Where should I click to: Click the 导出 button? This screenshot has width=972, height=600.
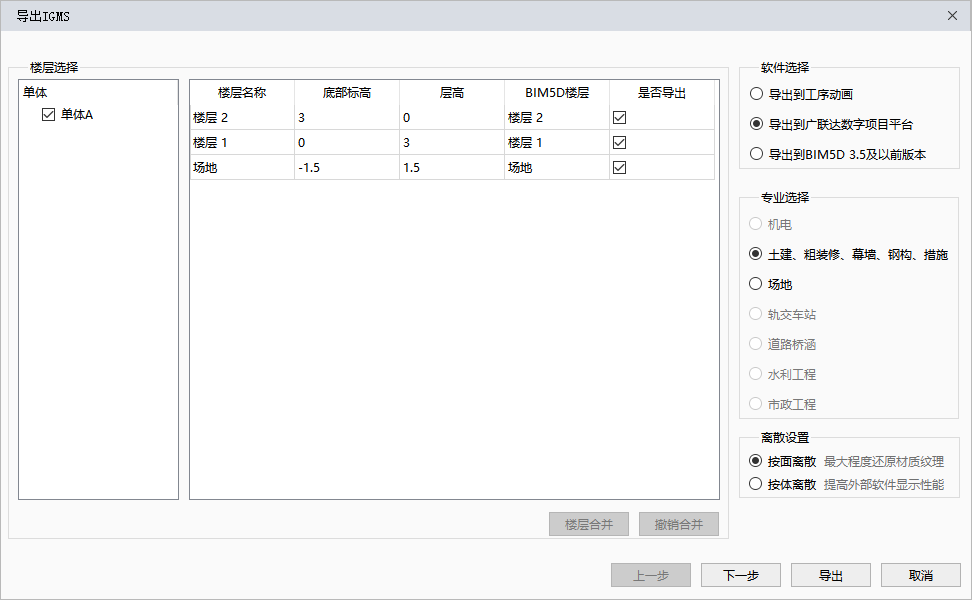[x=831, y=575]
